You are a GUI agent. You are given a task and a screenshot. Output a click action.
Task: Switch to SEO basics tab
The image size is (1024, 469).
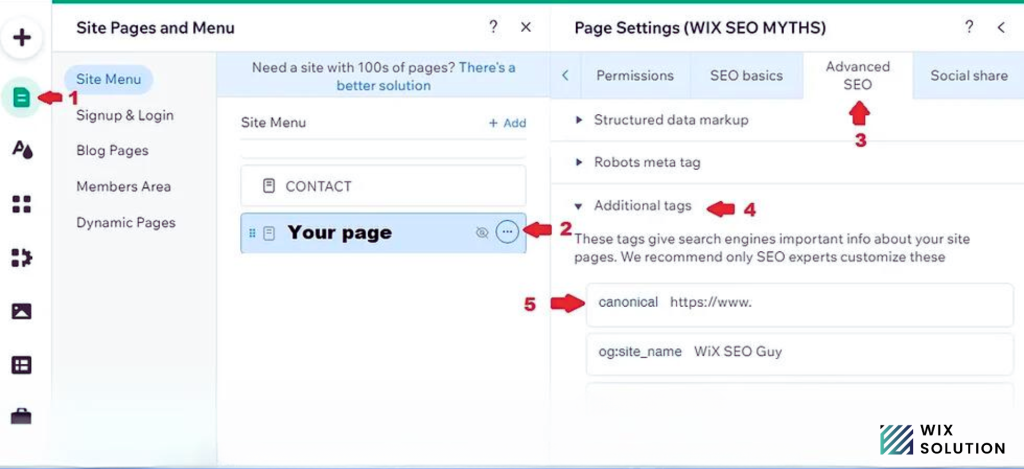pos(746,76)
